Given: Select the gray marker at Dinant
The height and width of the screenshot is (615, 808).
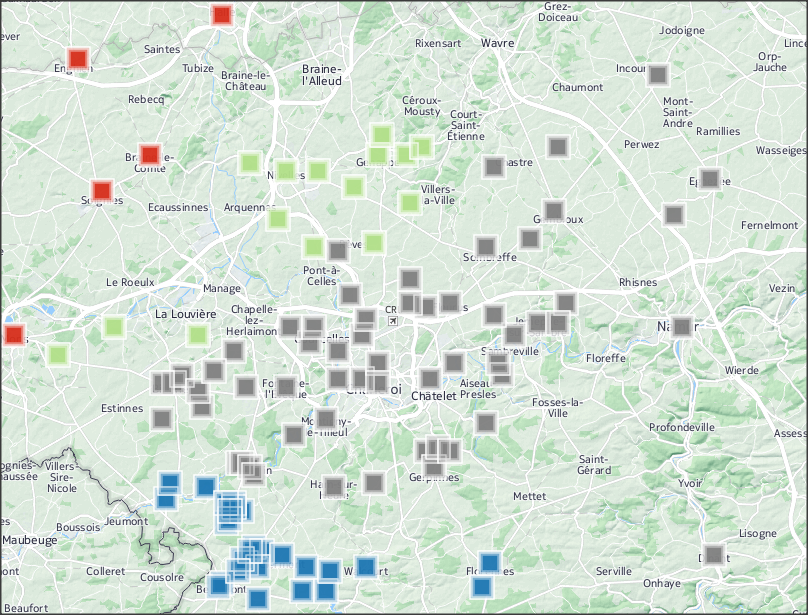Looking at the screenshot, I should (713, 554).
